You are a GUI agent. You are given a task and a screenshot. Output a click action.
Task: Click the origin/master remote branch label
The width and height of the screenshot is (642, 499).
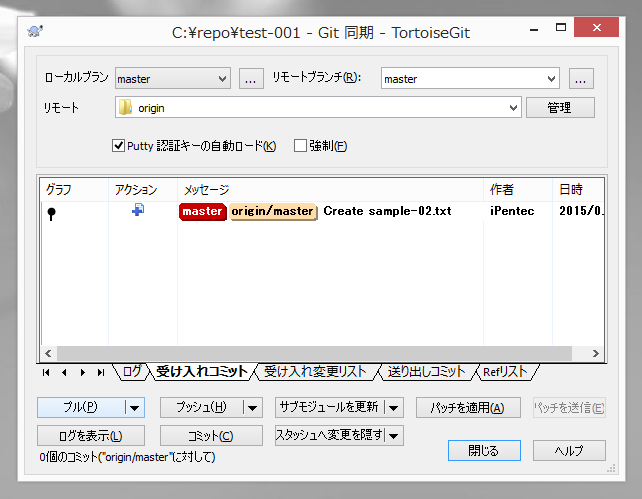pyautogui.click(x=273, y=212)
